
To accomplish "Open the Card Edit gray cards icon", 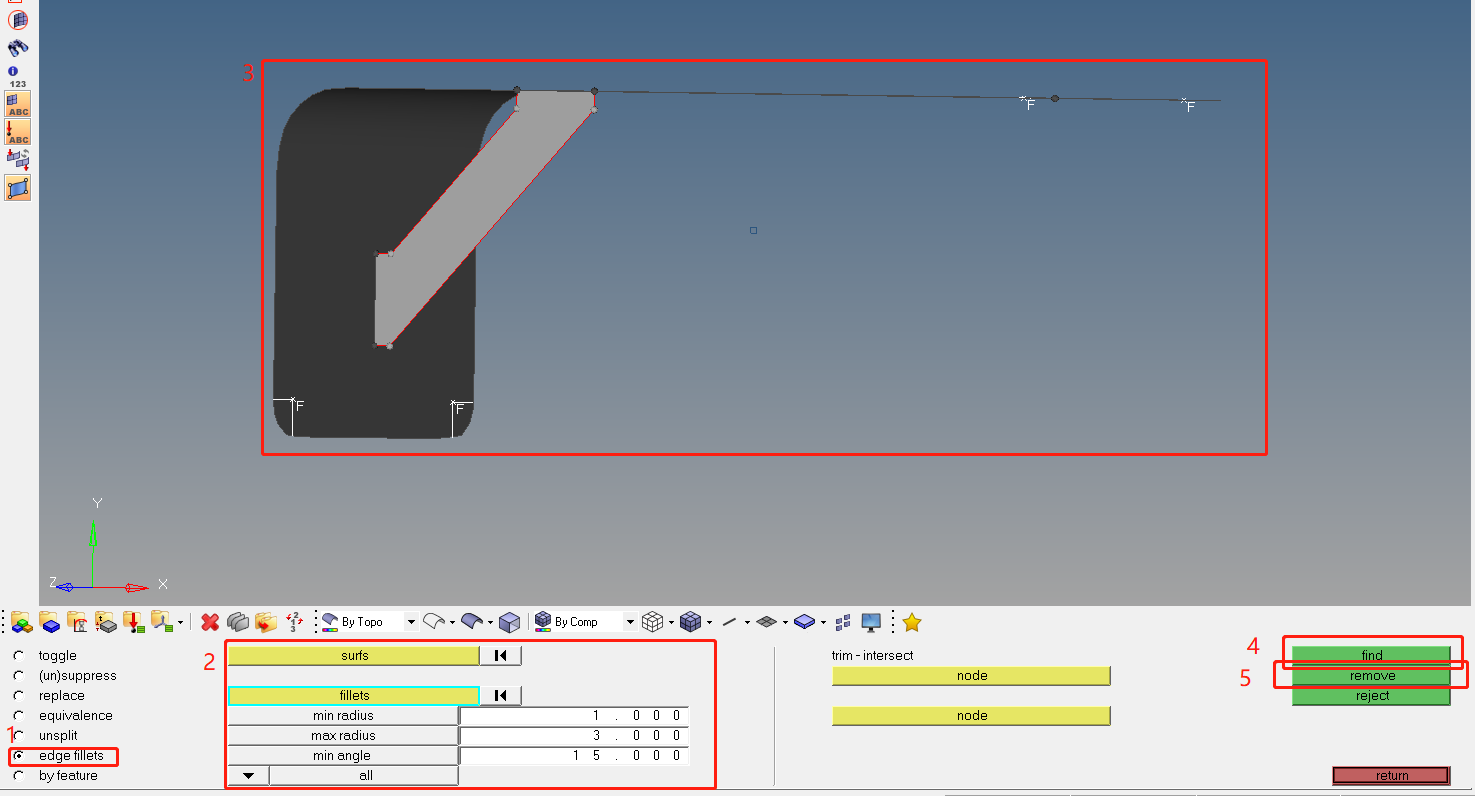I will (x=238, y=622).
